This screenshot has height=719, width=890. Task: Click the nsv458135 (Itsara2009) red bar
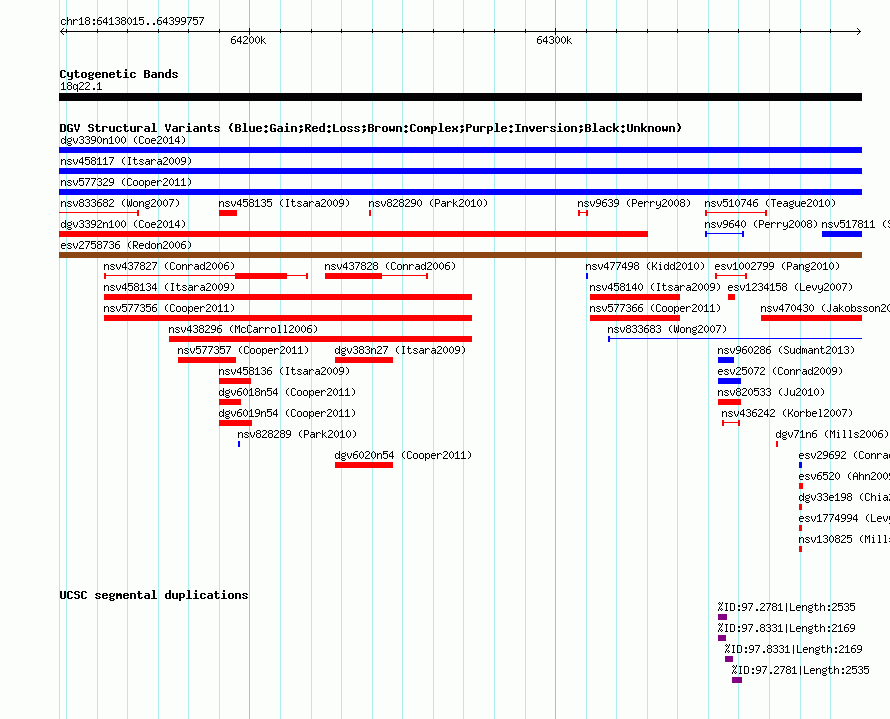[x=228, y=213]
